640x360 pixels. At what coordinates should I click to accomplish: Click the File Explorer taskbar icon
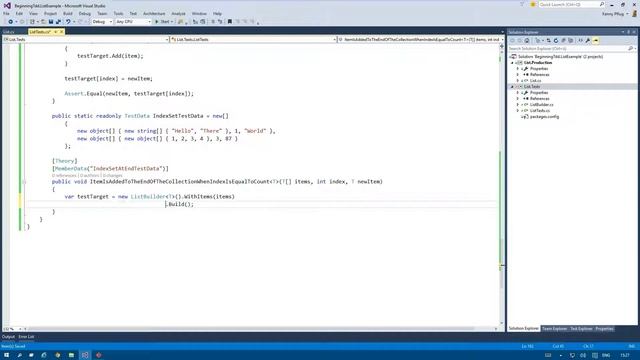point(71,355)
